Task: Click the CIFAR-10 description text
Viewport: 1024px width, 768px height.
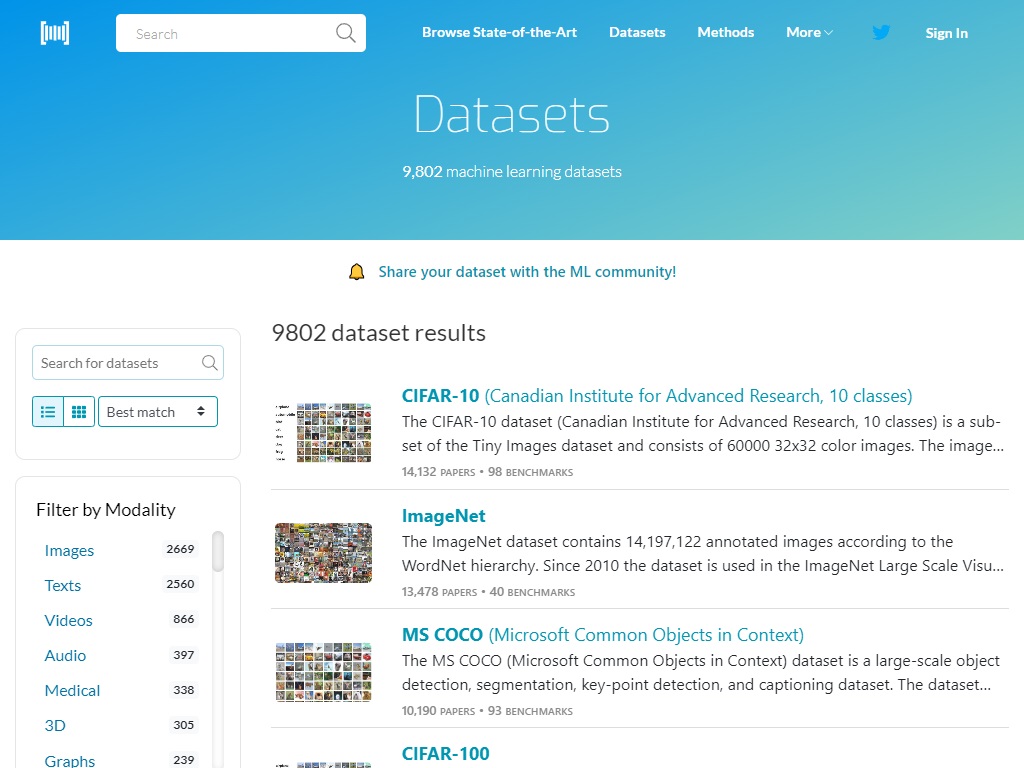Action: click(x=703, y=434)
